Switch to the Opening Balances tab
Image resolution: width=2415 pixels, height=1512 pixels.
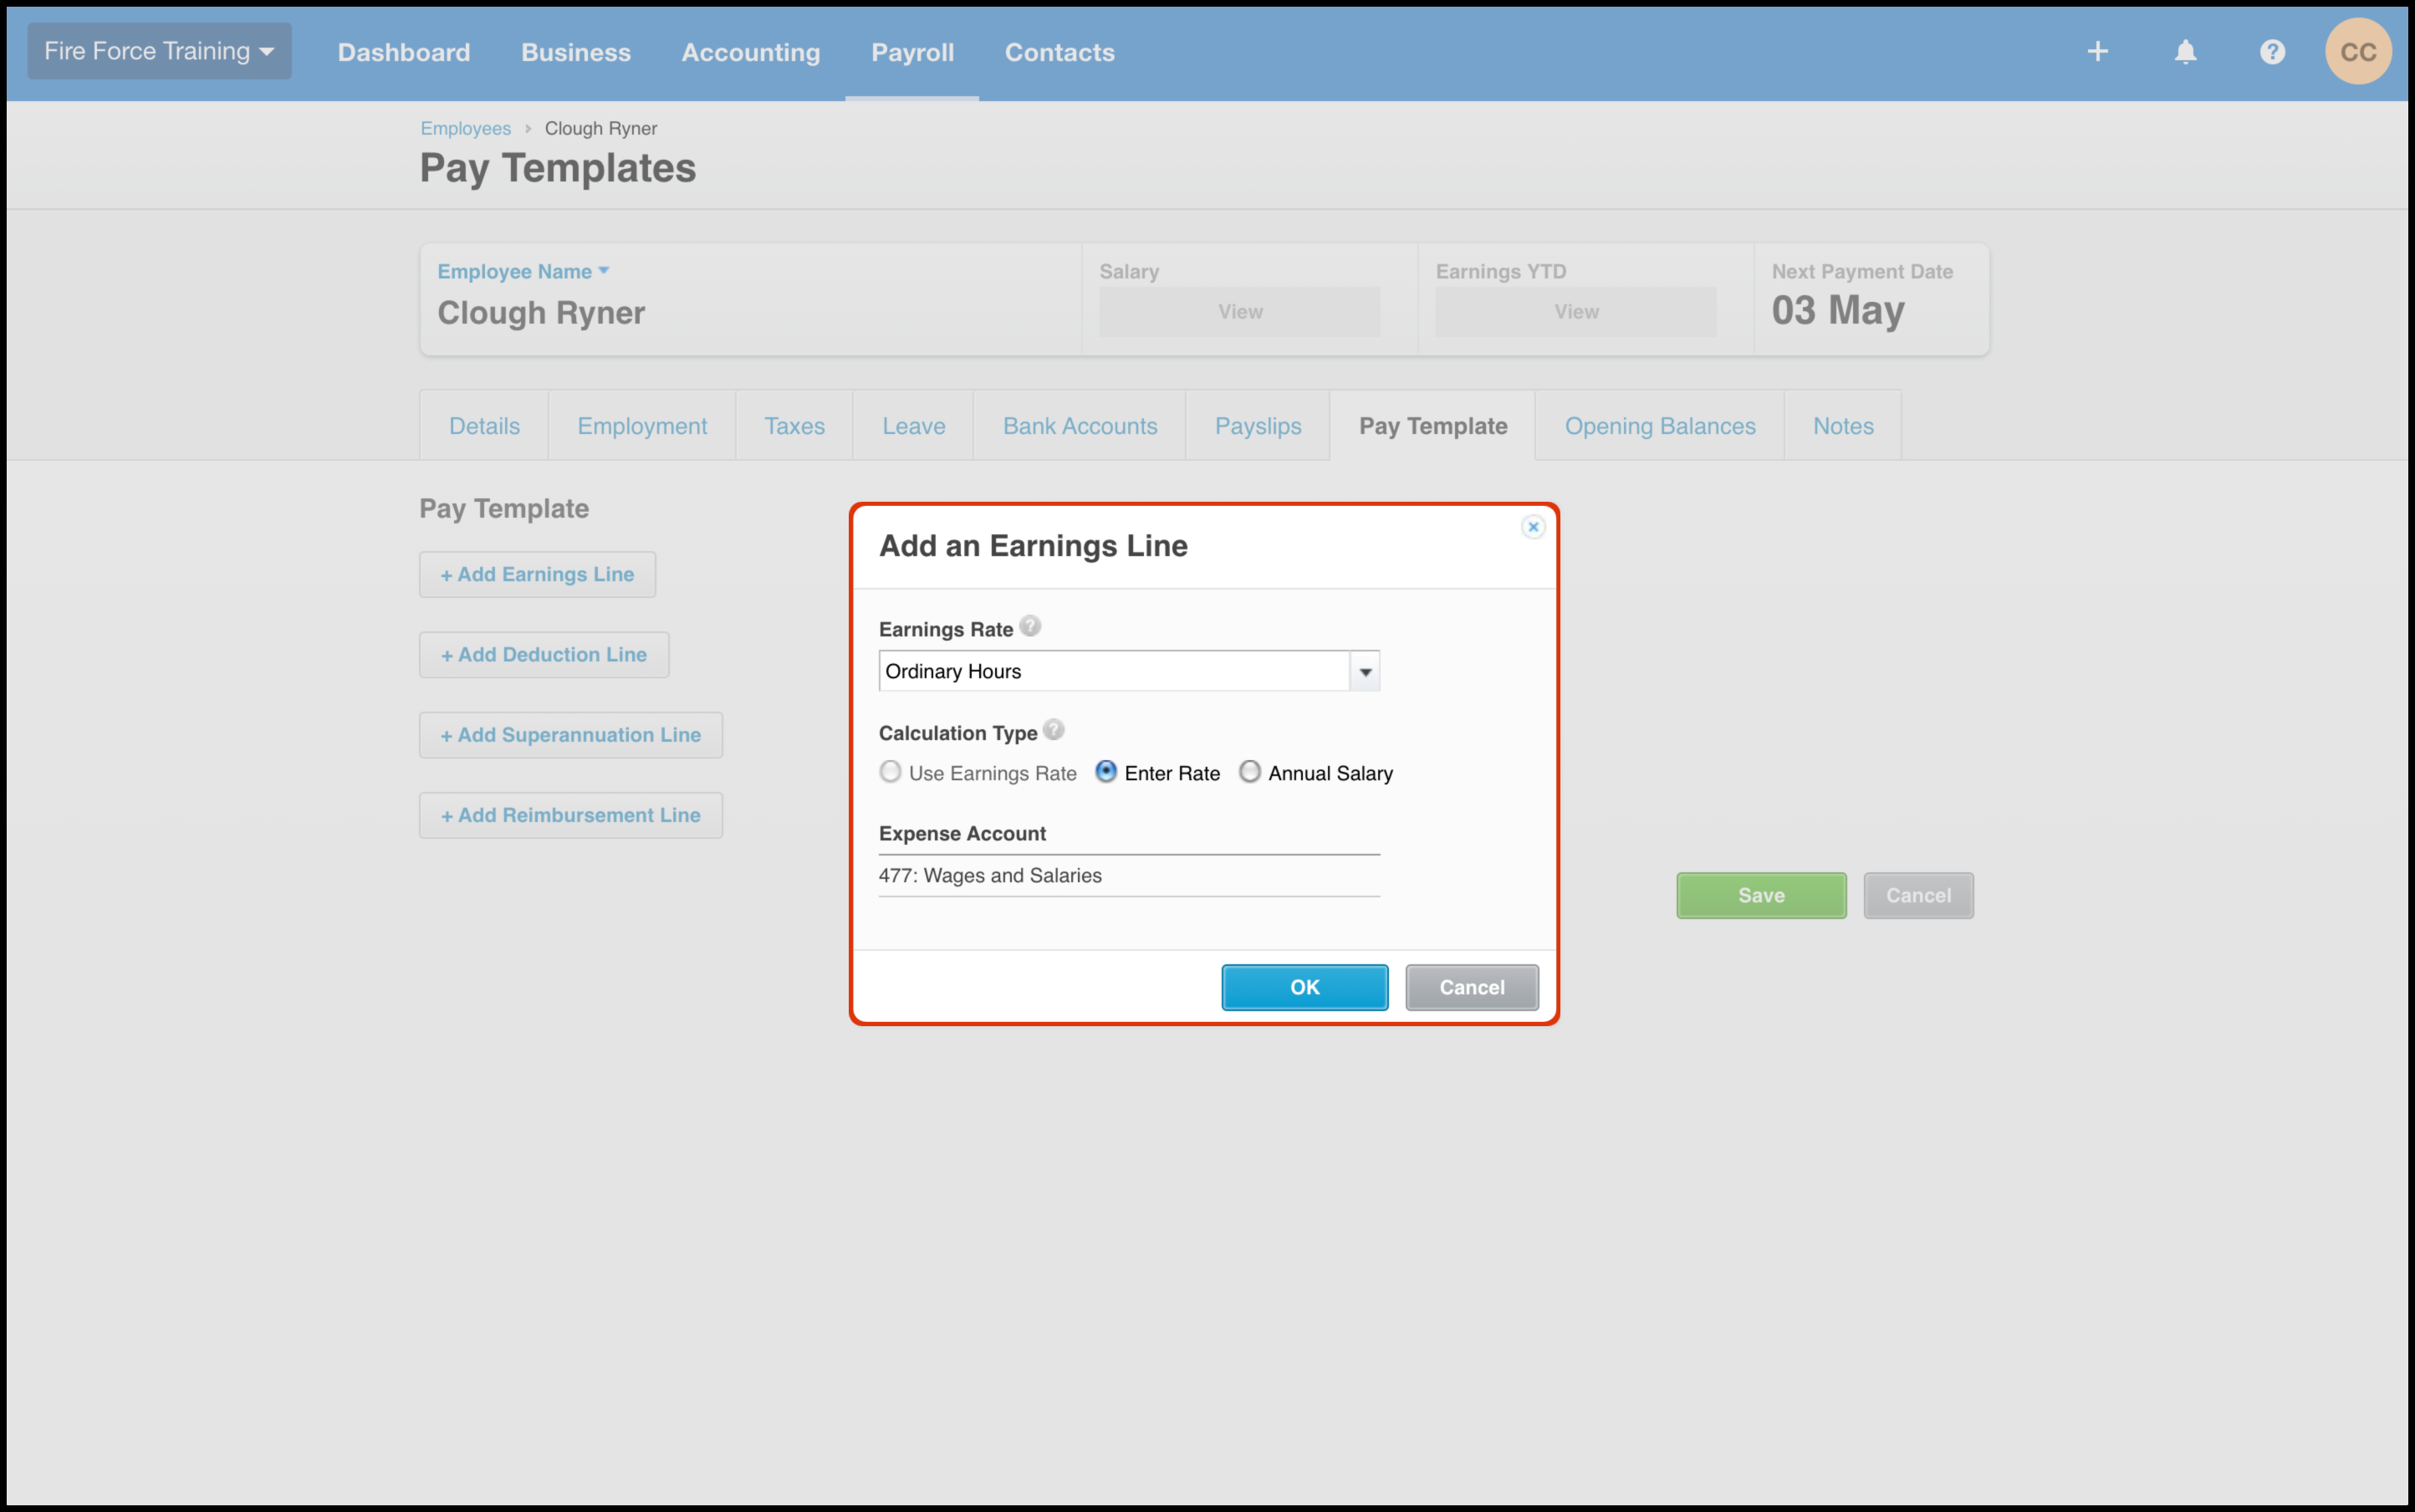coord(1659,426)
